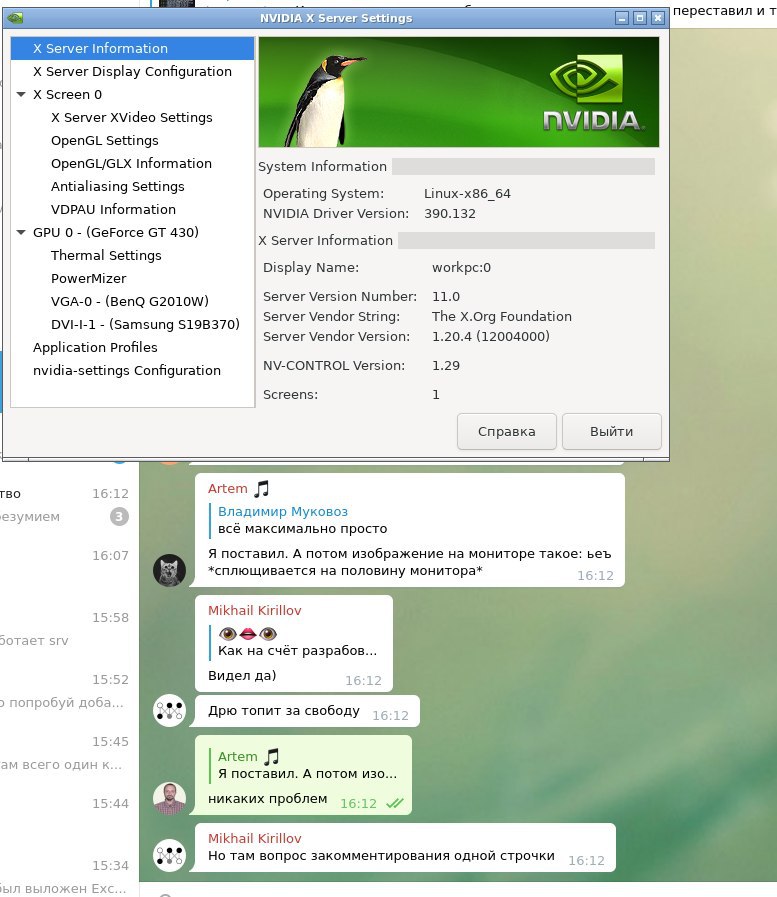Open Thermal Settings page
The width and height of the screenshot is (777, 897).
pos(106,255)
